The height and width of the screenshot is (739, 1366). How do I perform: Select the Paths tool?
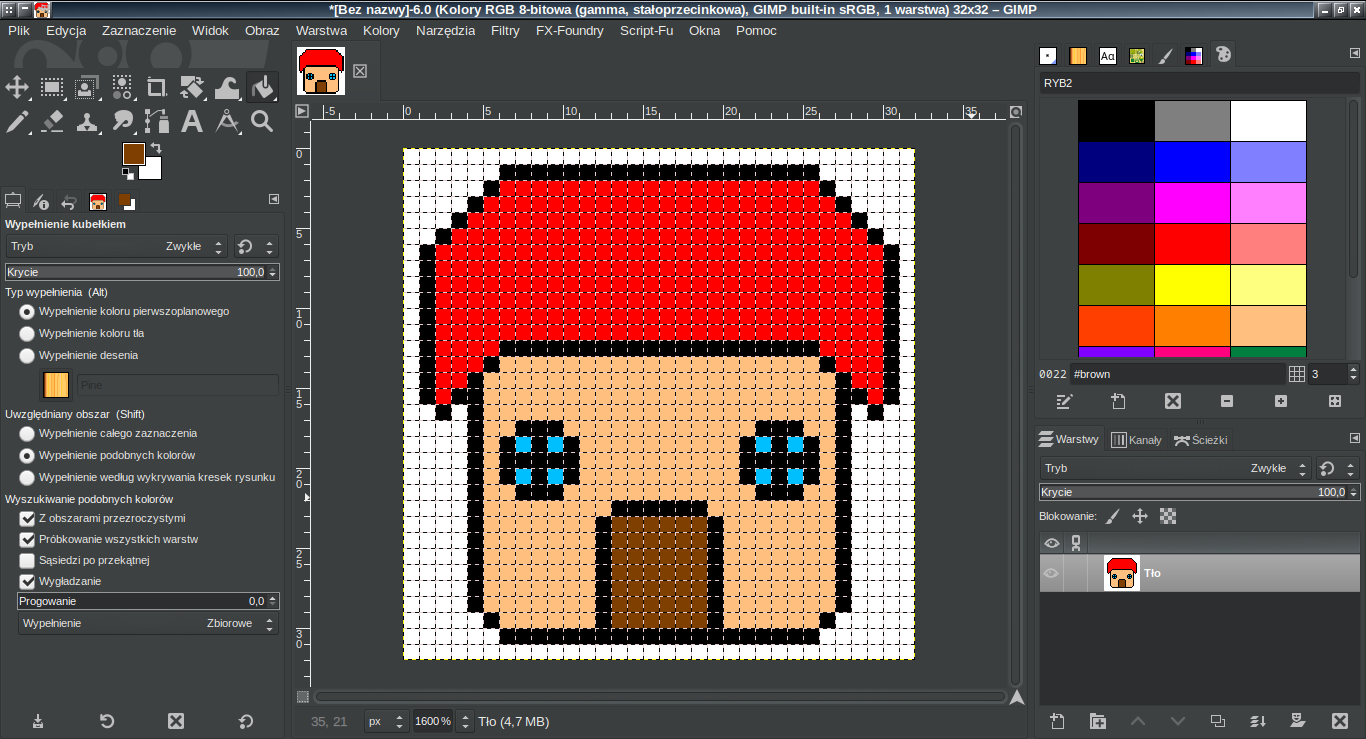157,122
